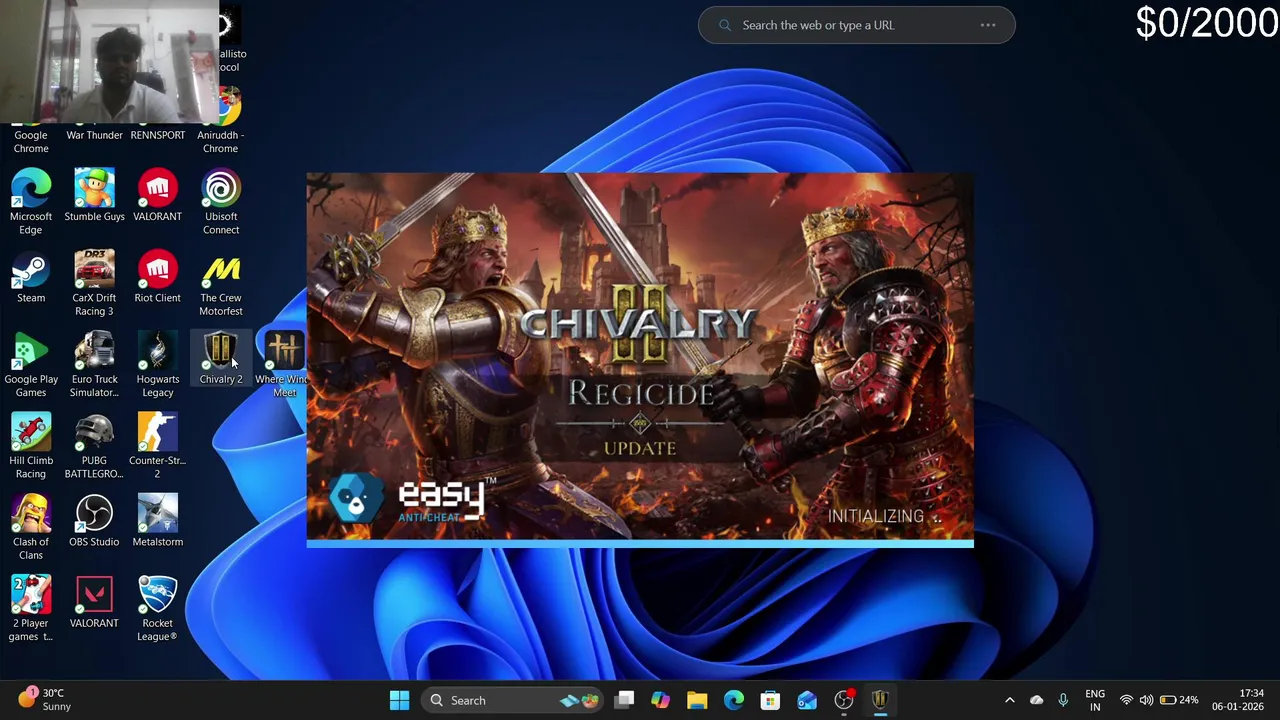Open the three-dot menu in the web search bar

(x=988, y=25)
